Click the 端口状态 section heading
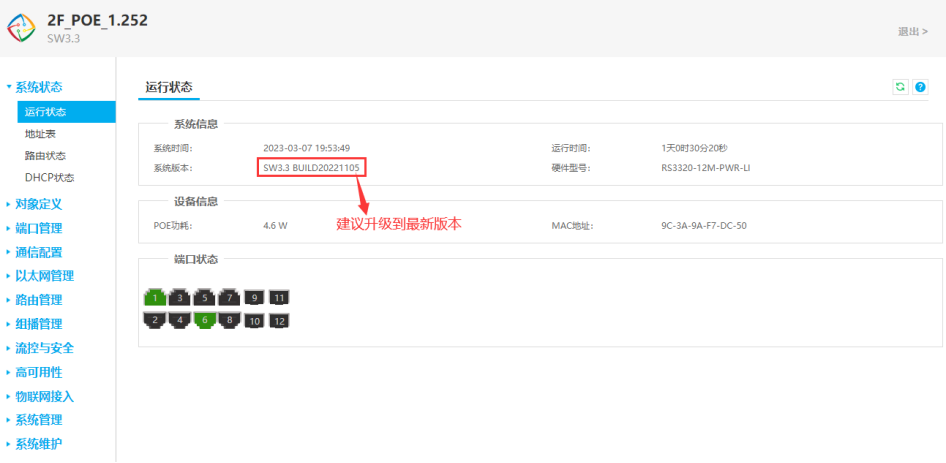 click(x=196, y=260)
